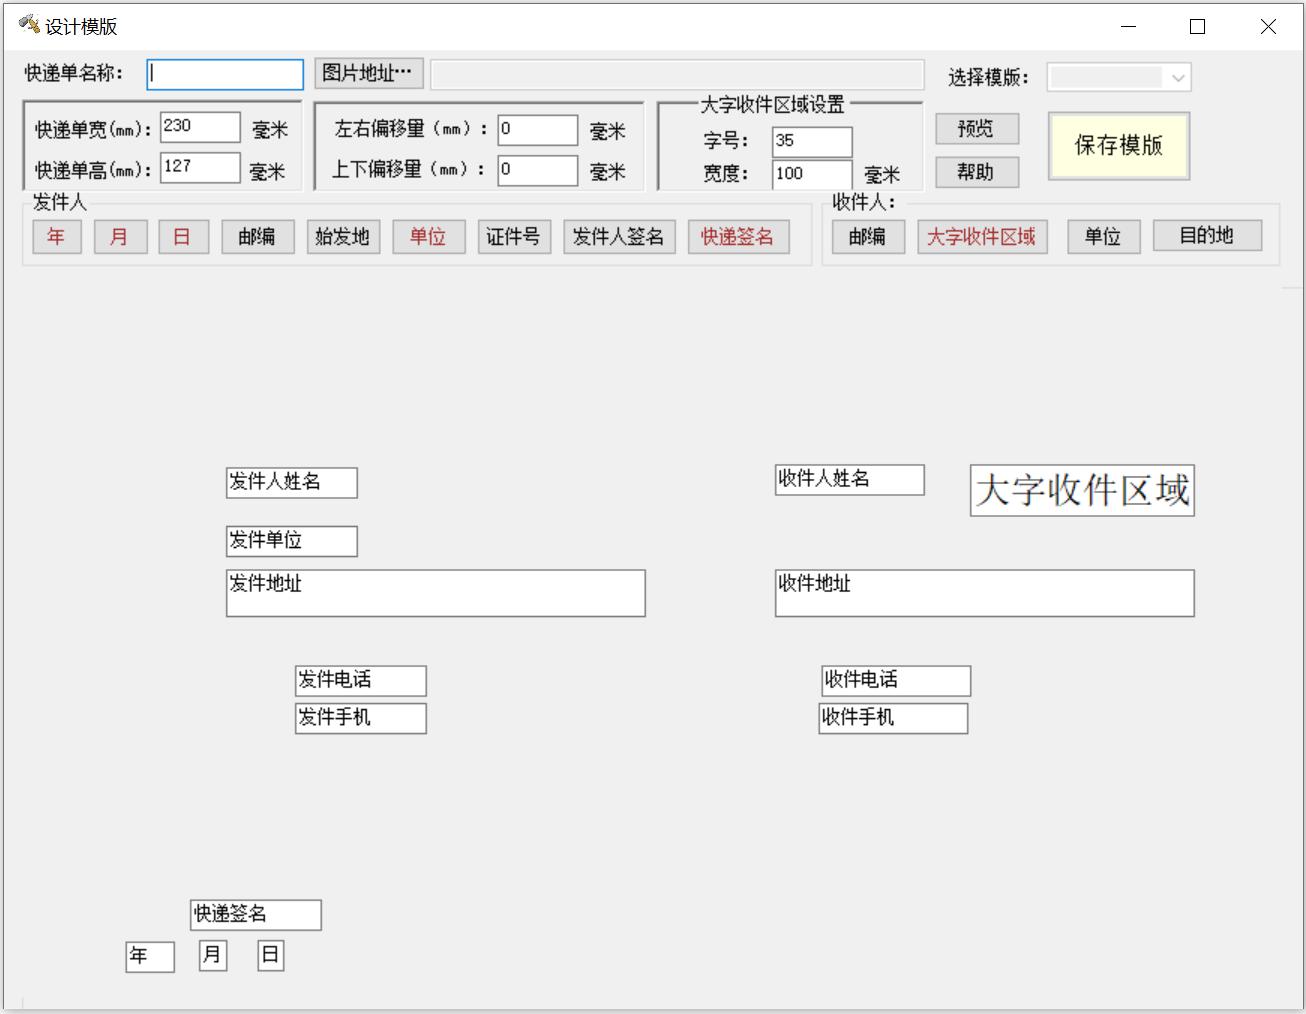Select the 发件人签名 button
1306x1014 pixels.
coord(618,237)
